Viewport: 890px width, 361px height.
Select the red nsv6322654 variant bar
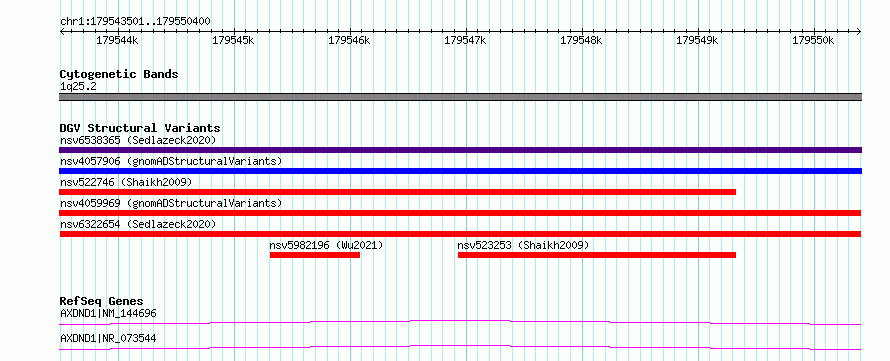click(x=460, y=234)
